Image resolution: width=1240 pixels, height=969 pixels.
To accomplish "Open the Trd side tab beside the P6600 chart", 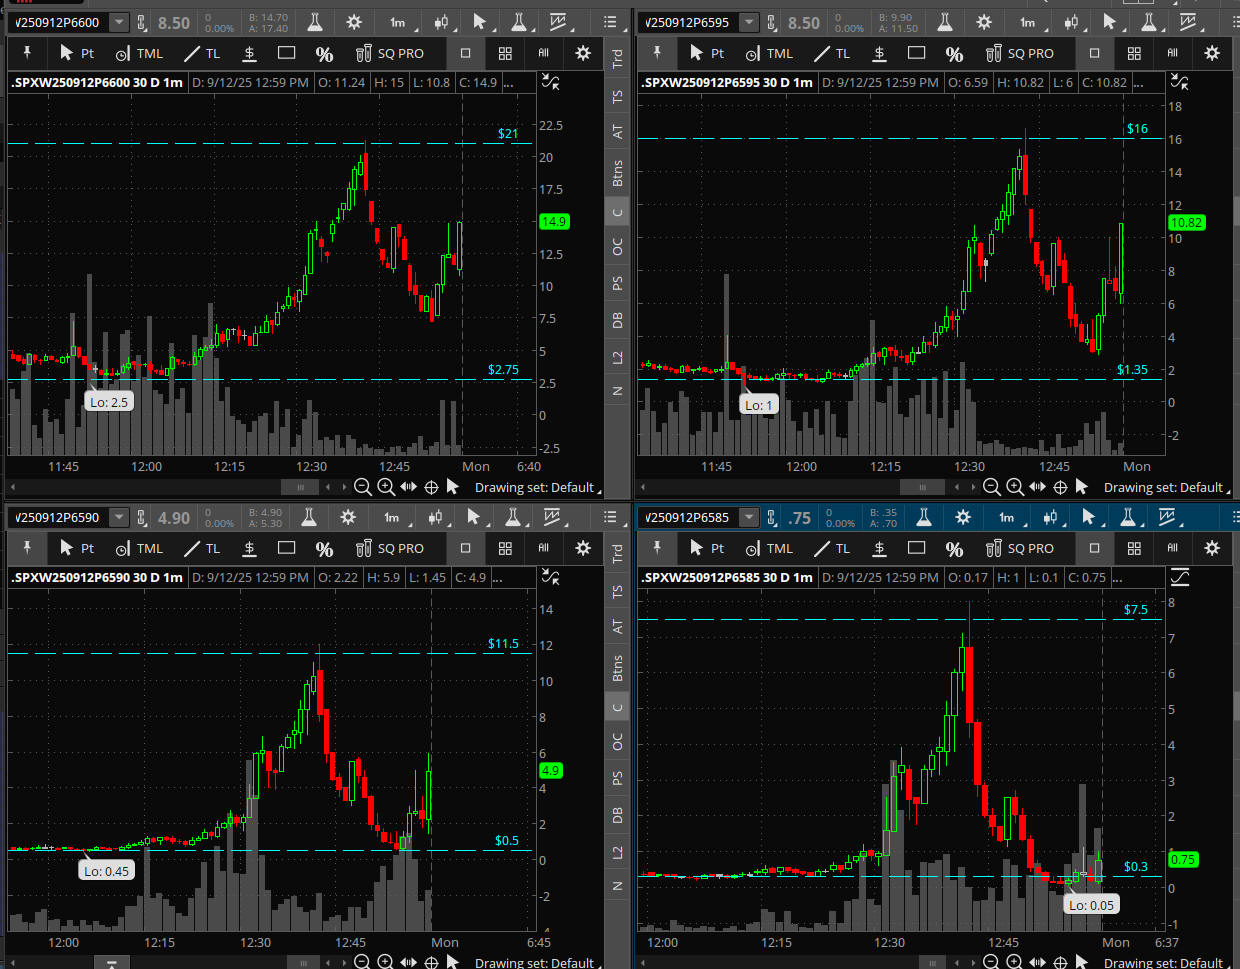I will pos(617,59).
